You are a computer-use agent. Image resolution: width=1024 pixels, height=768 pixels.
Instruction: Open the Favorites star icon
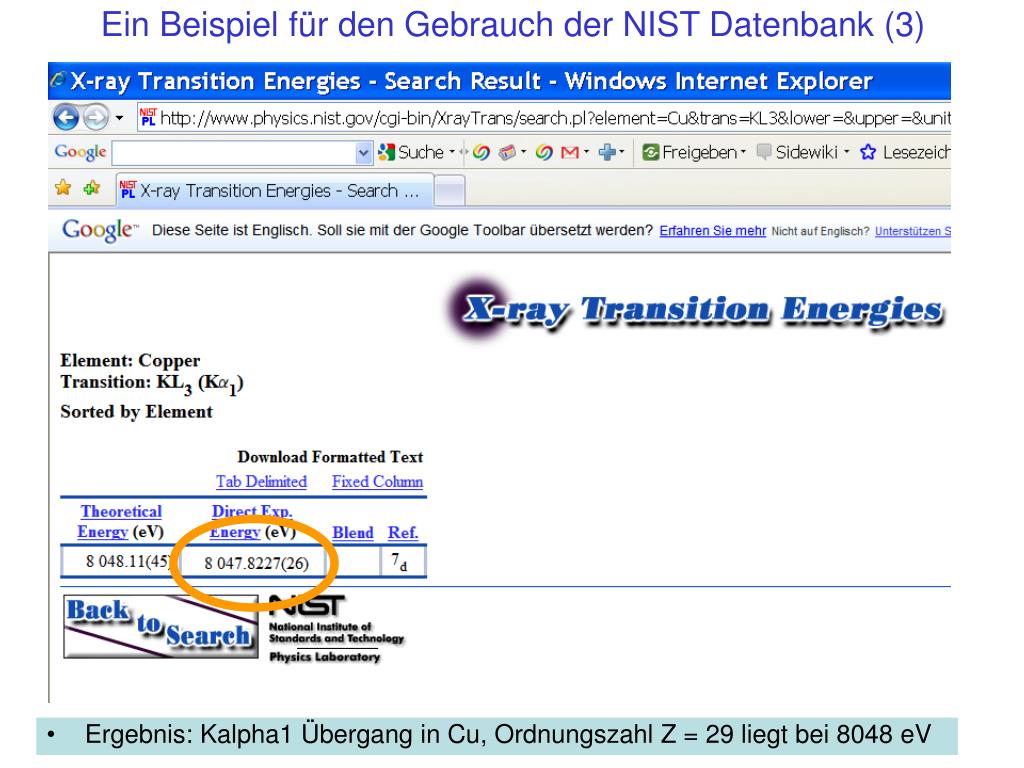coord(63,188)
